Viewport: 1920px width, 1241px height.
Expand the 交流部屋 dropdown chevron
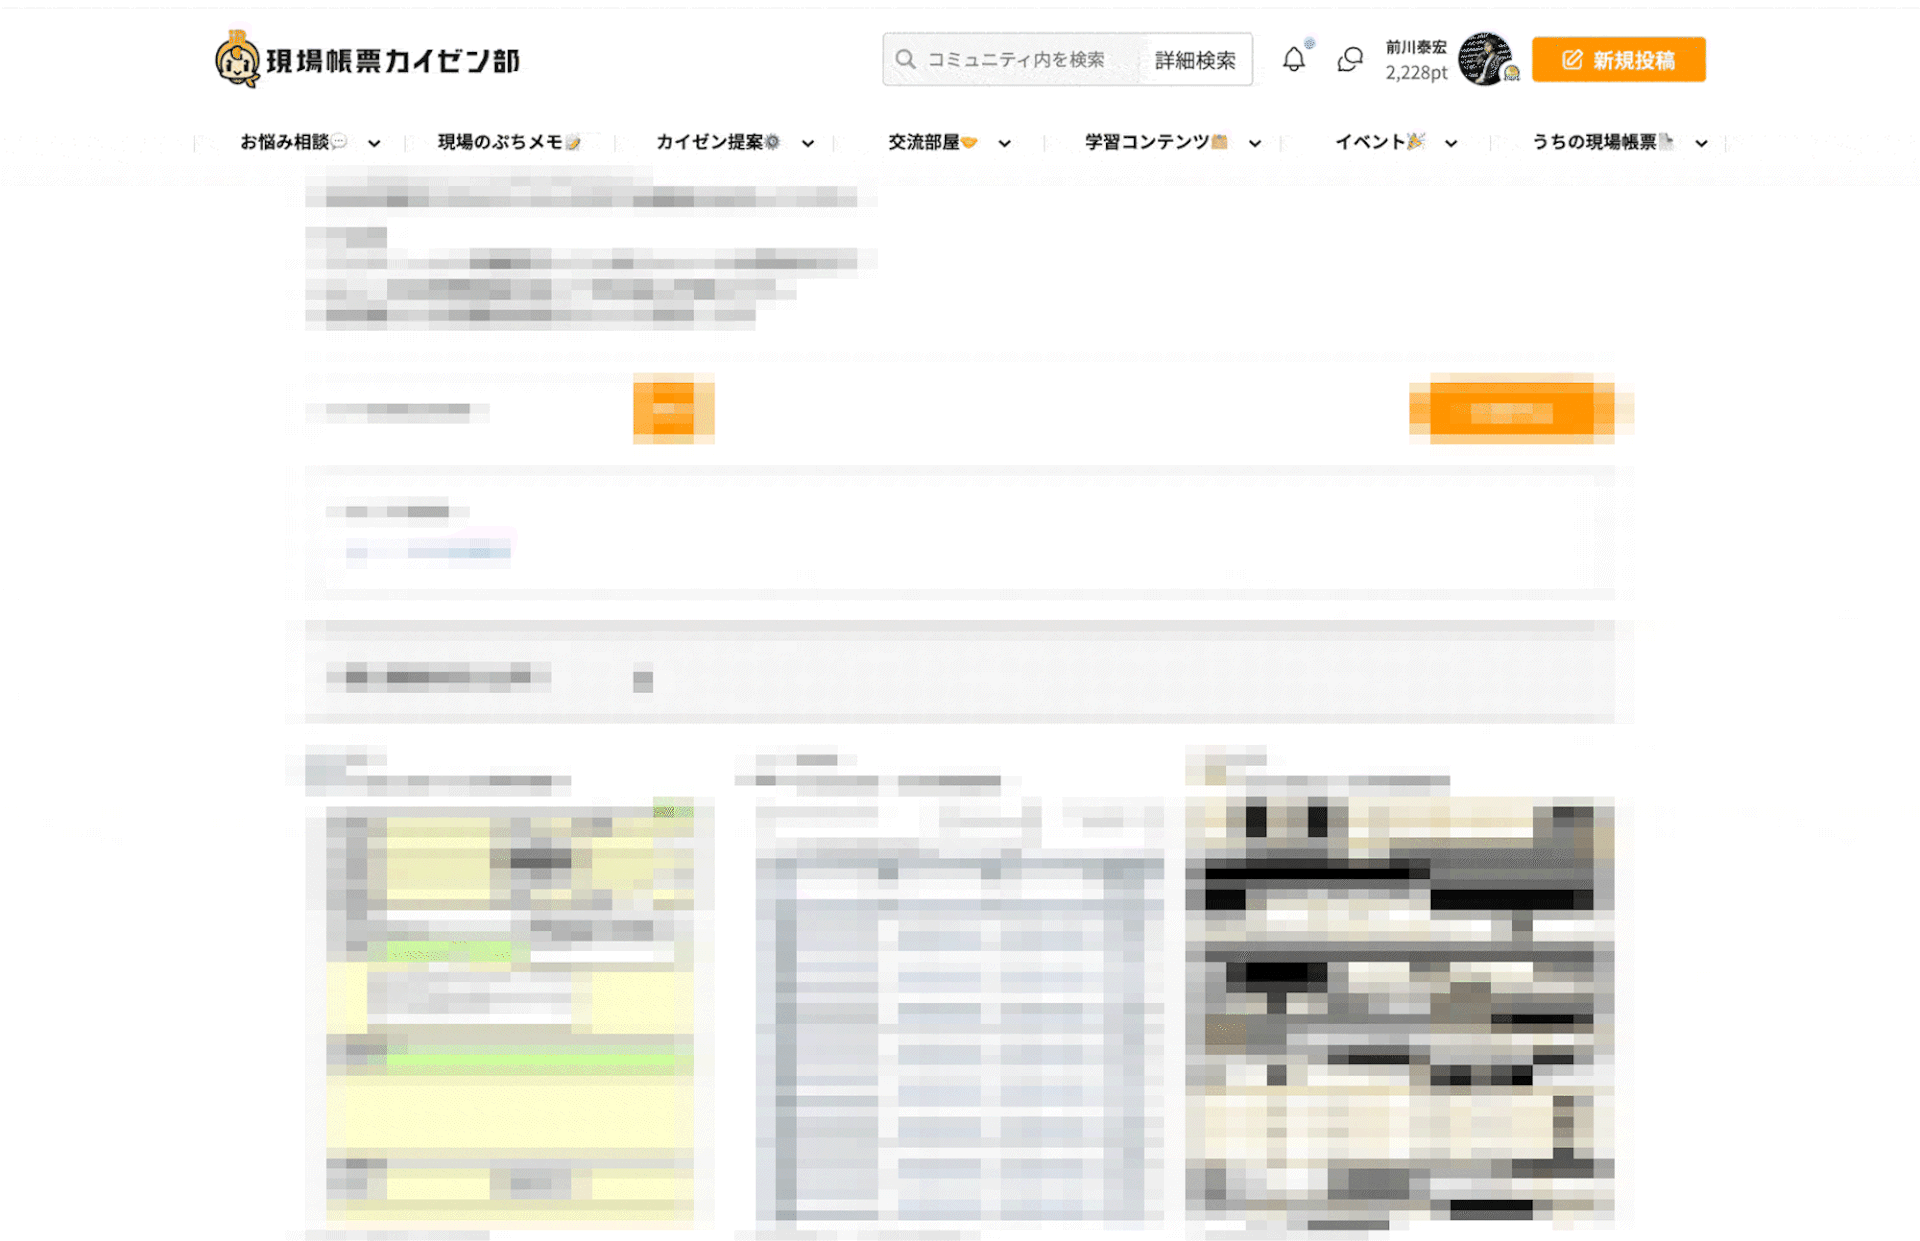tap(1005, 143)
